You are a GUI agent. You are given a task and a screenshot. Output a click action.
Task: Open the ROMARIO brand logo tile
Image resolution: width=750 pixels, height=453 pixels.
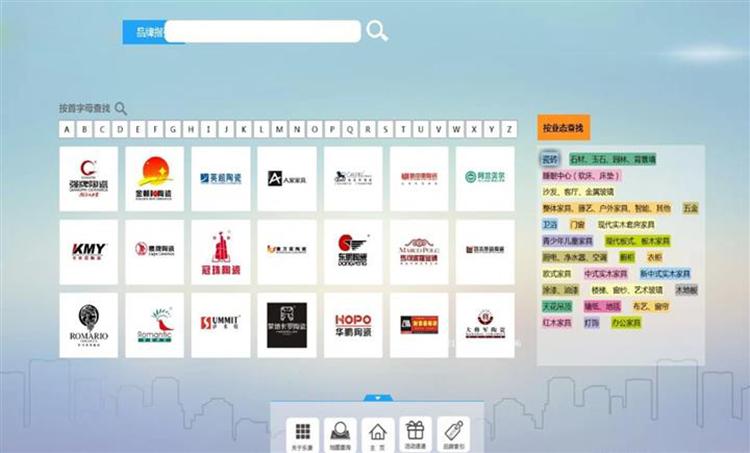pos(88,324)
